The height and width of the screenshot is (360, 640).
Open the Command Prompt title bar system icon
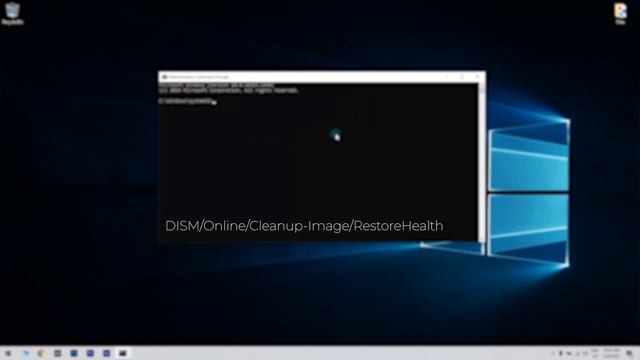click(x=164, y=77)
